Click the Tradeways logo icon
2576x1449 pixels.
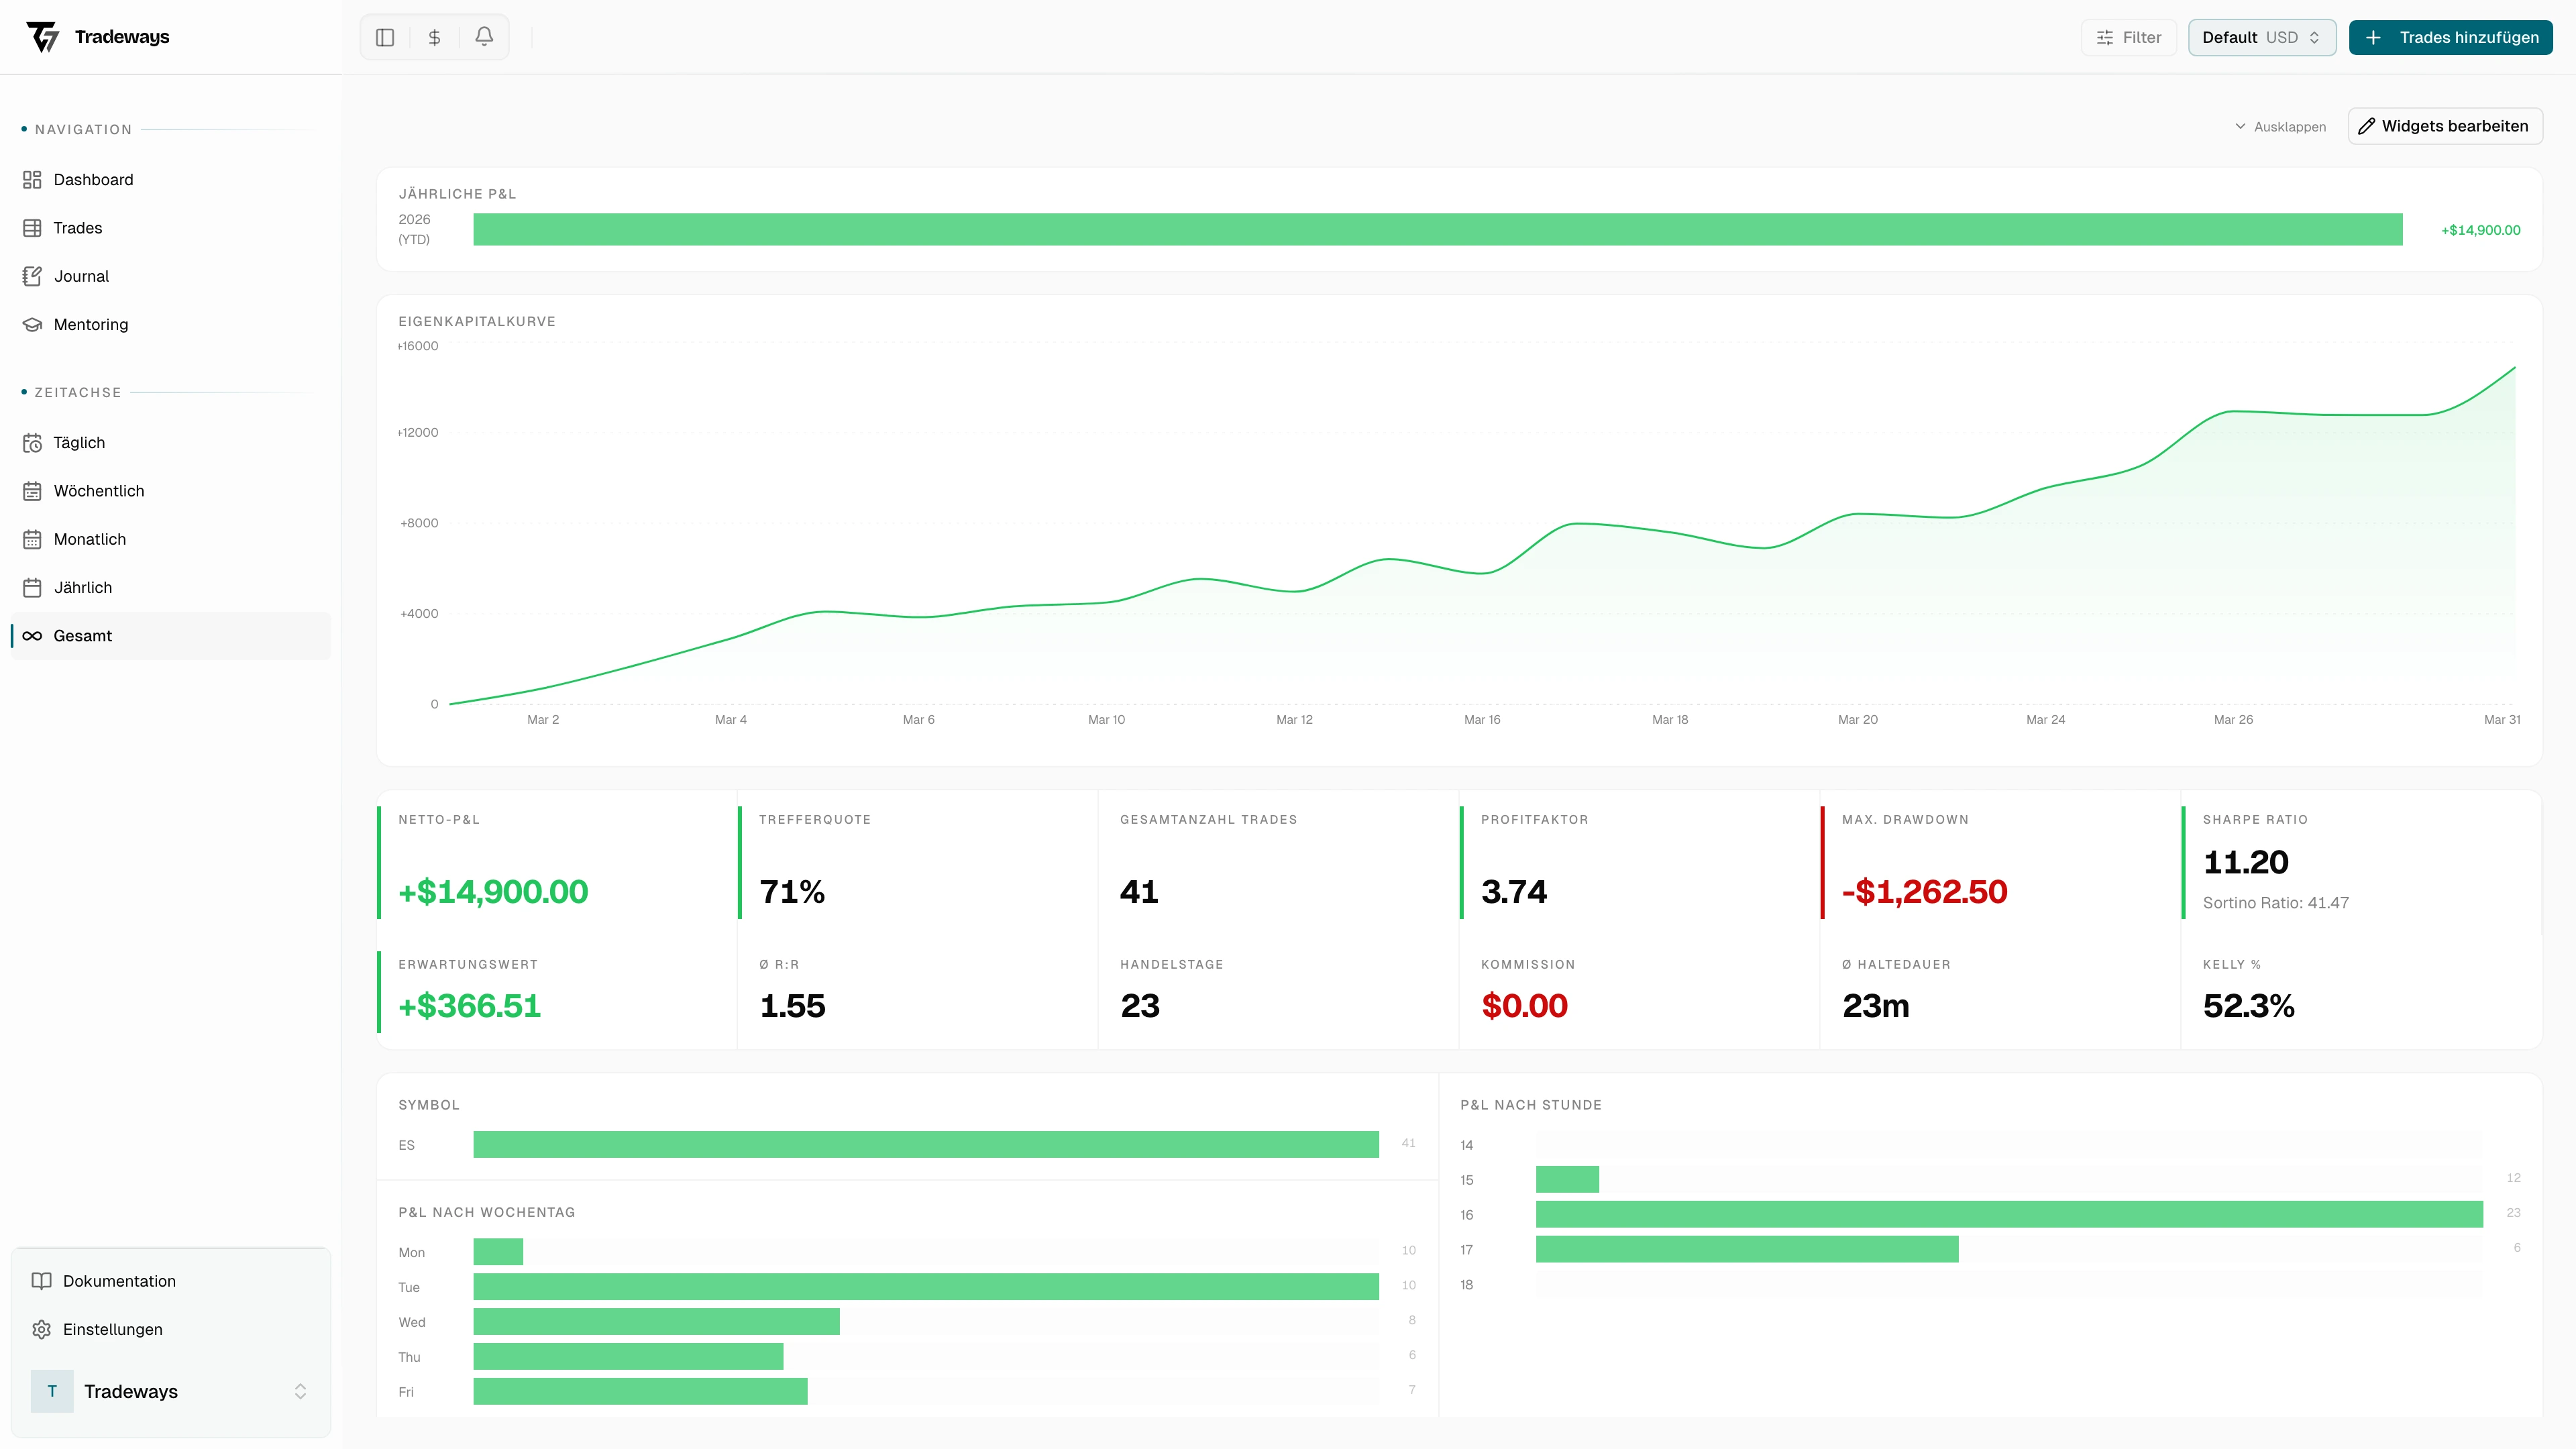pos(43,37)
